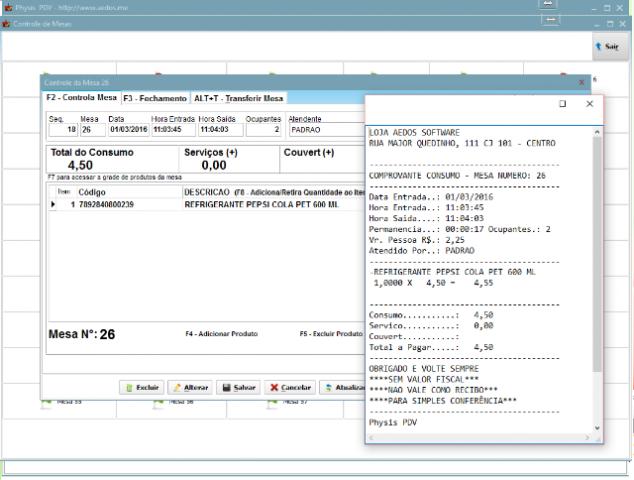This screenshot has width=634, height=480.
Task: Click receipt vertical scrollbar up arrow
Action: [x=597, y=132]
